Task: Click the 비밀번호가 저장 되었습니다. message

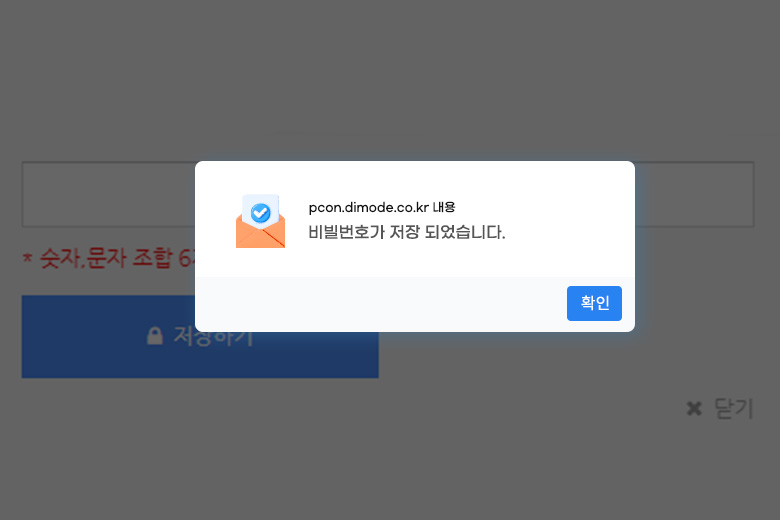Action: (406, 232)
